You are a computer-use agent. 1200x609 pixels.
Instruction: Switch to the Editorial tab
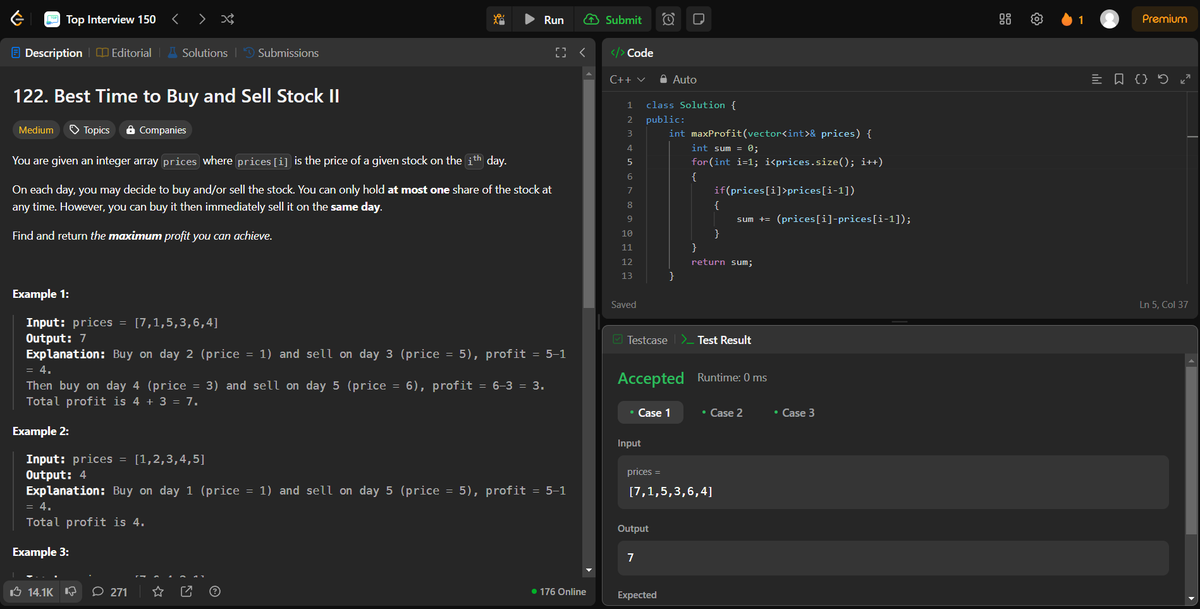[125, 53]
